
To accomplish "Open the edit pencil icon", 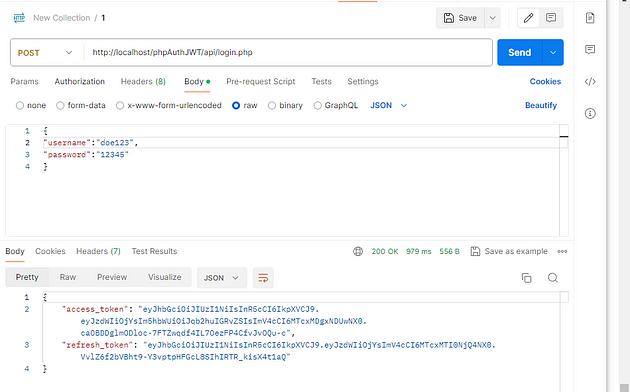I will coord(528,18).
